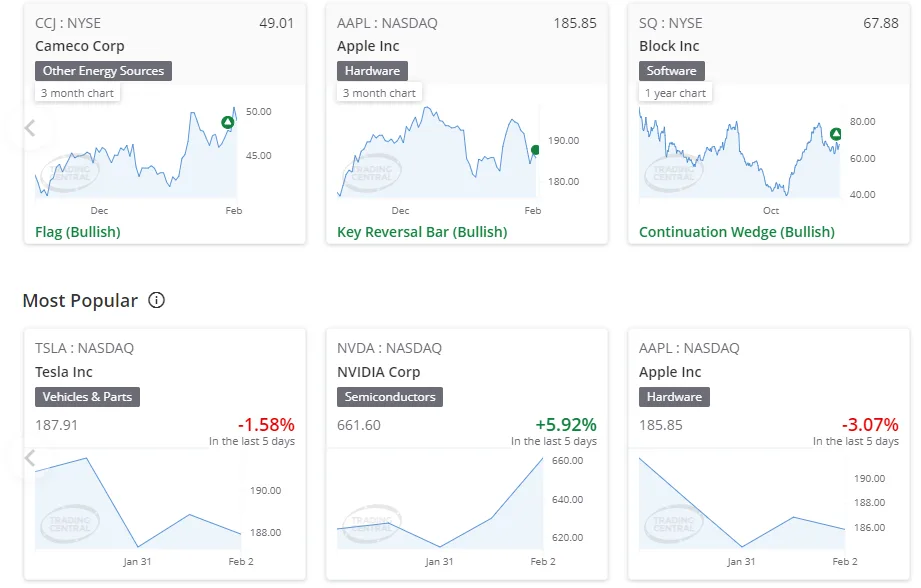Select the Vehicles & Parts tag
Screen dimensions: 921x588
click(x=88, y=397)
